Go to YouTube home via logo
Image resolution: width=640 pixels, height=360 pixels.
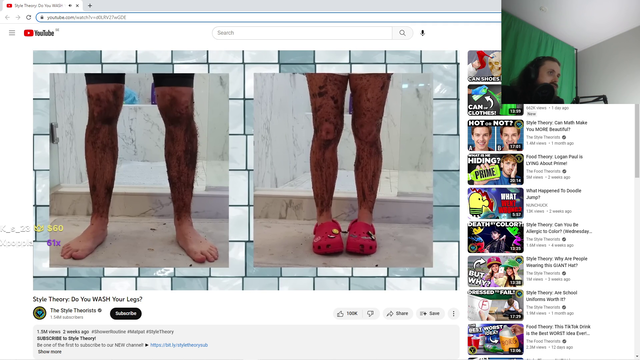coord(39,33)
